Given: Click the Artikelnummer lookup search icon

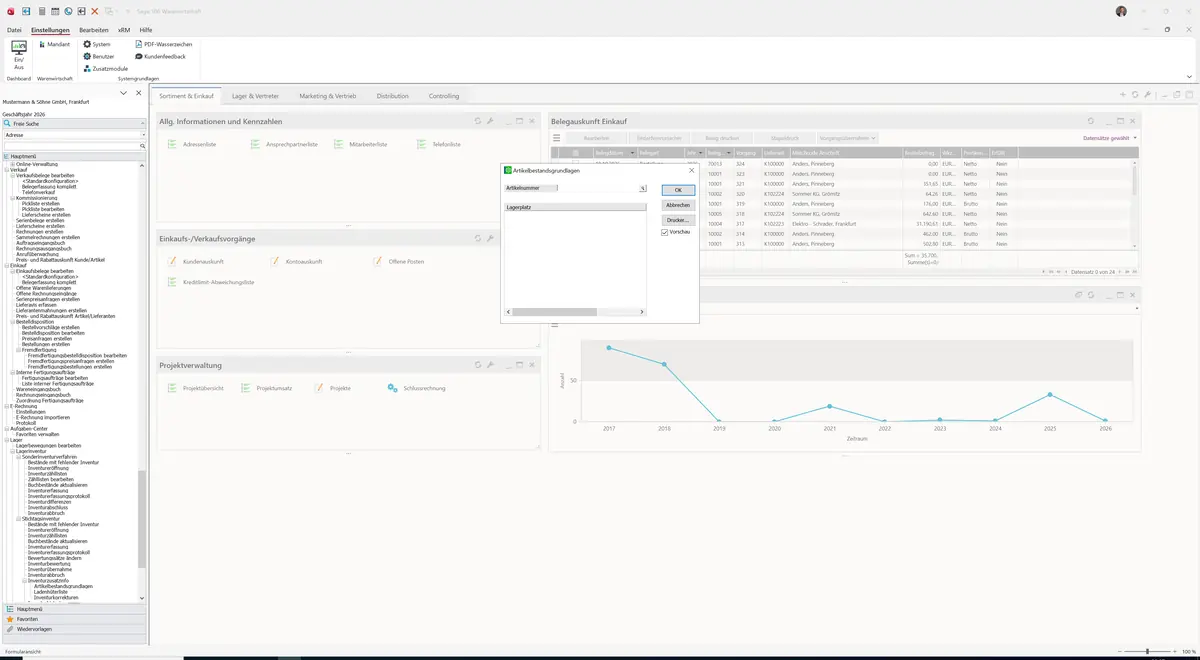Looking at the screenshot, I should 643,188.
